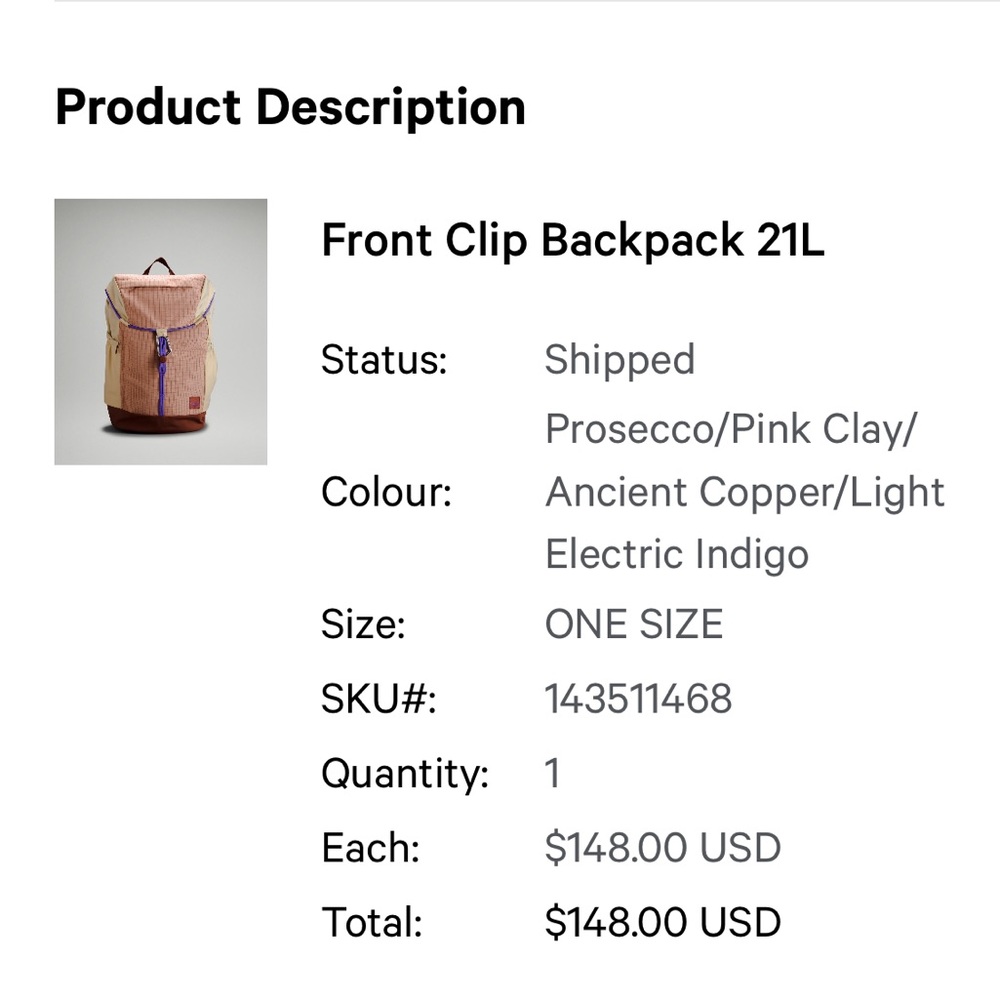
Task: Click the backpack product thumbnail image
Action: pyautogui.click(x=160, y=332)
